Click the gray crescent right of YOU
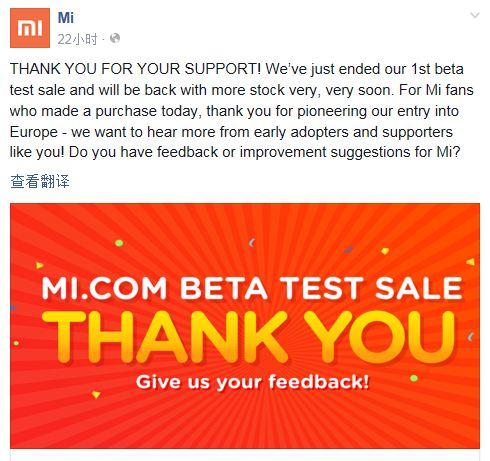The height and width of the screenshot is (461, 490). 470,337
